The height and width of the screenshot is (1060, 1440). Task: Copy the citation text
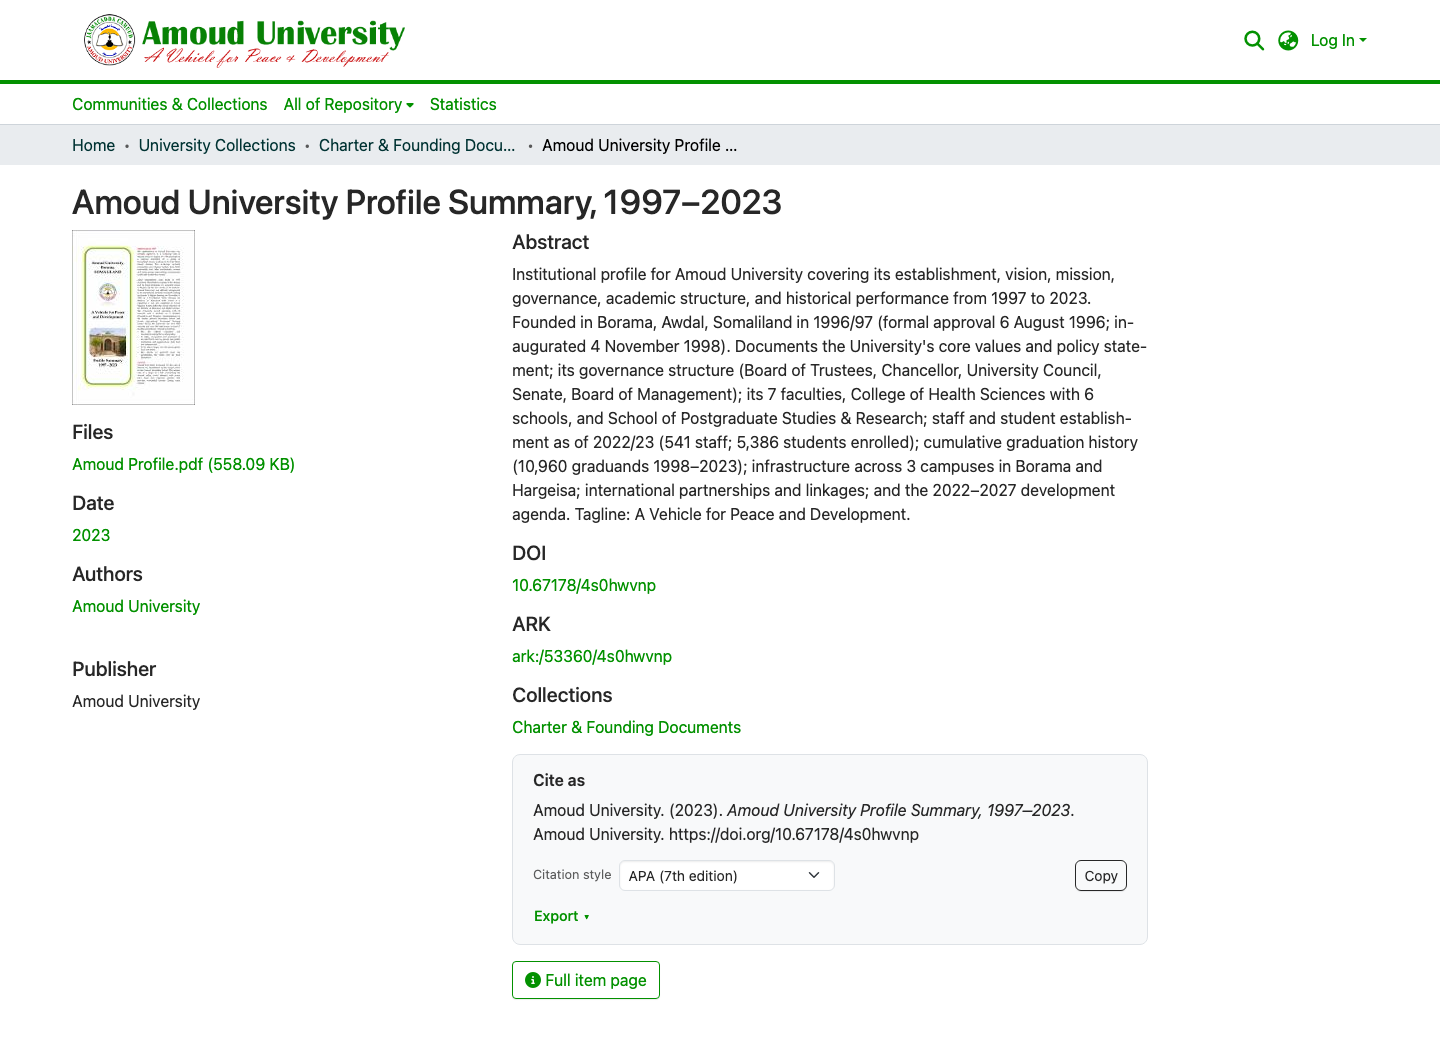coord(1101,876)
